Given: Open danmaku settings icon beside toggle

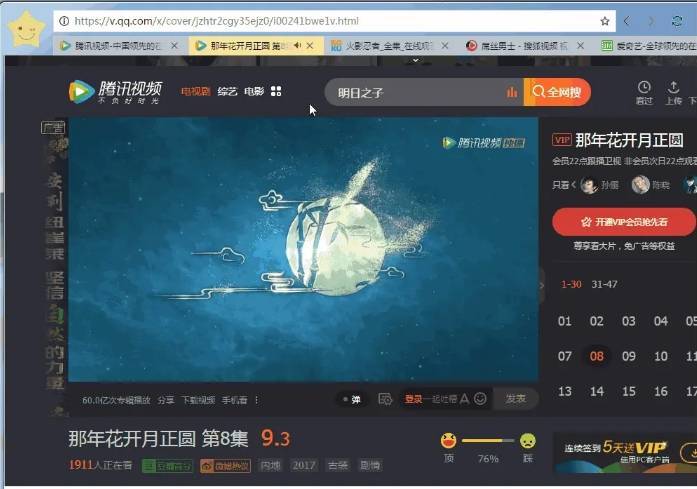Looking at the screenshot, I should (385, 399).
